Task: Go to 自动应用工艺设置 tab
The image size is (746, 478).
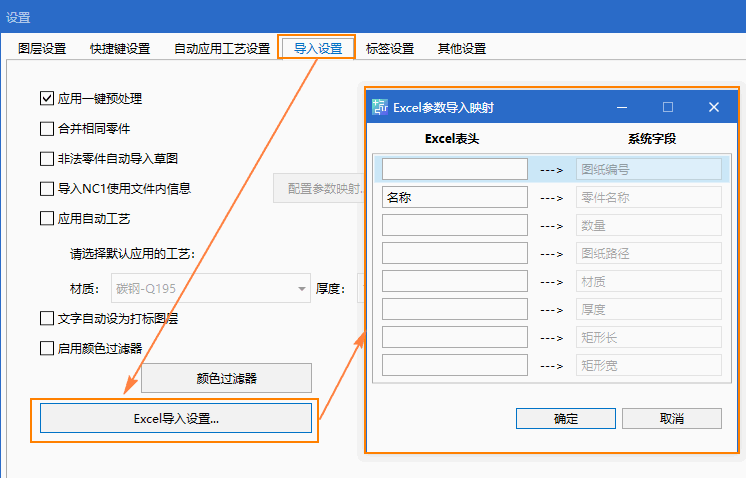Action: click(222, 48)
